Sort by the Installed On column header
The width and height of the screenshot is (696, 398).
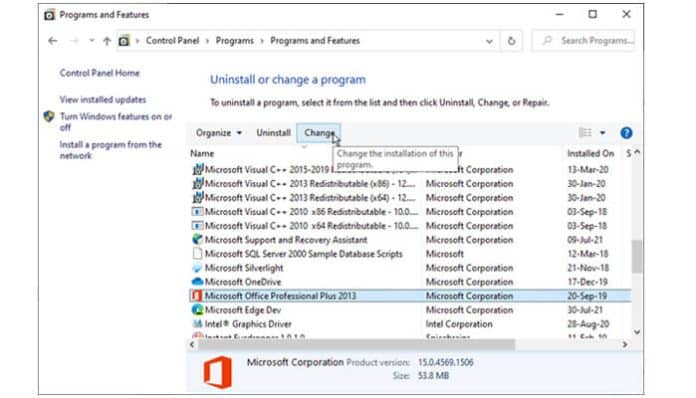[x=591, y=154]
